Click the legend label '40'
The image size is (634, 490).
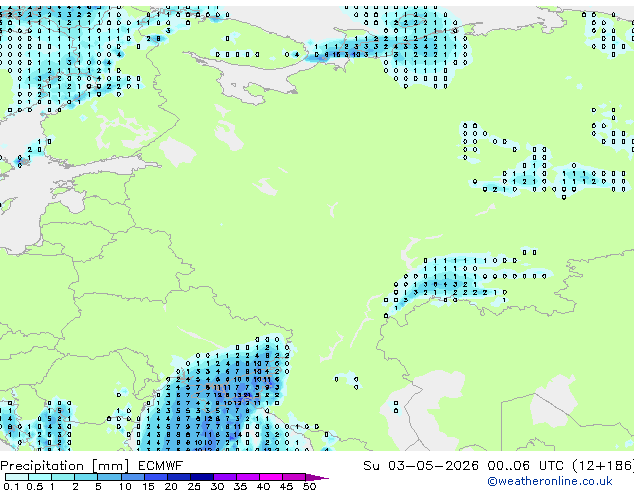[263, 486]
